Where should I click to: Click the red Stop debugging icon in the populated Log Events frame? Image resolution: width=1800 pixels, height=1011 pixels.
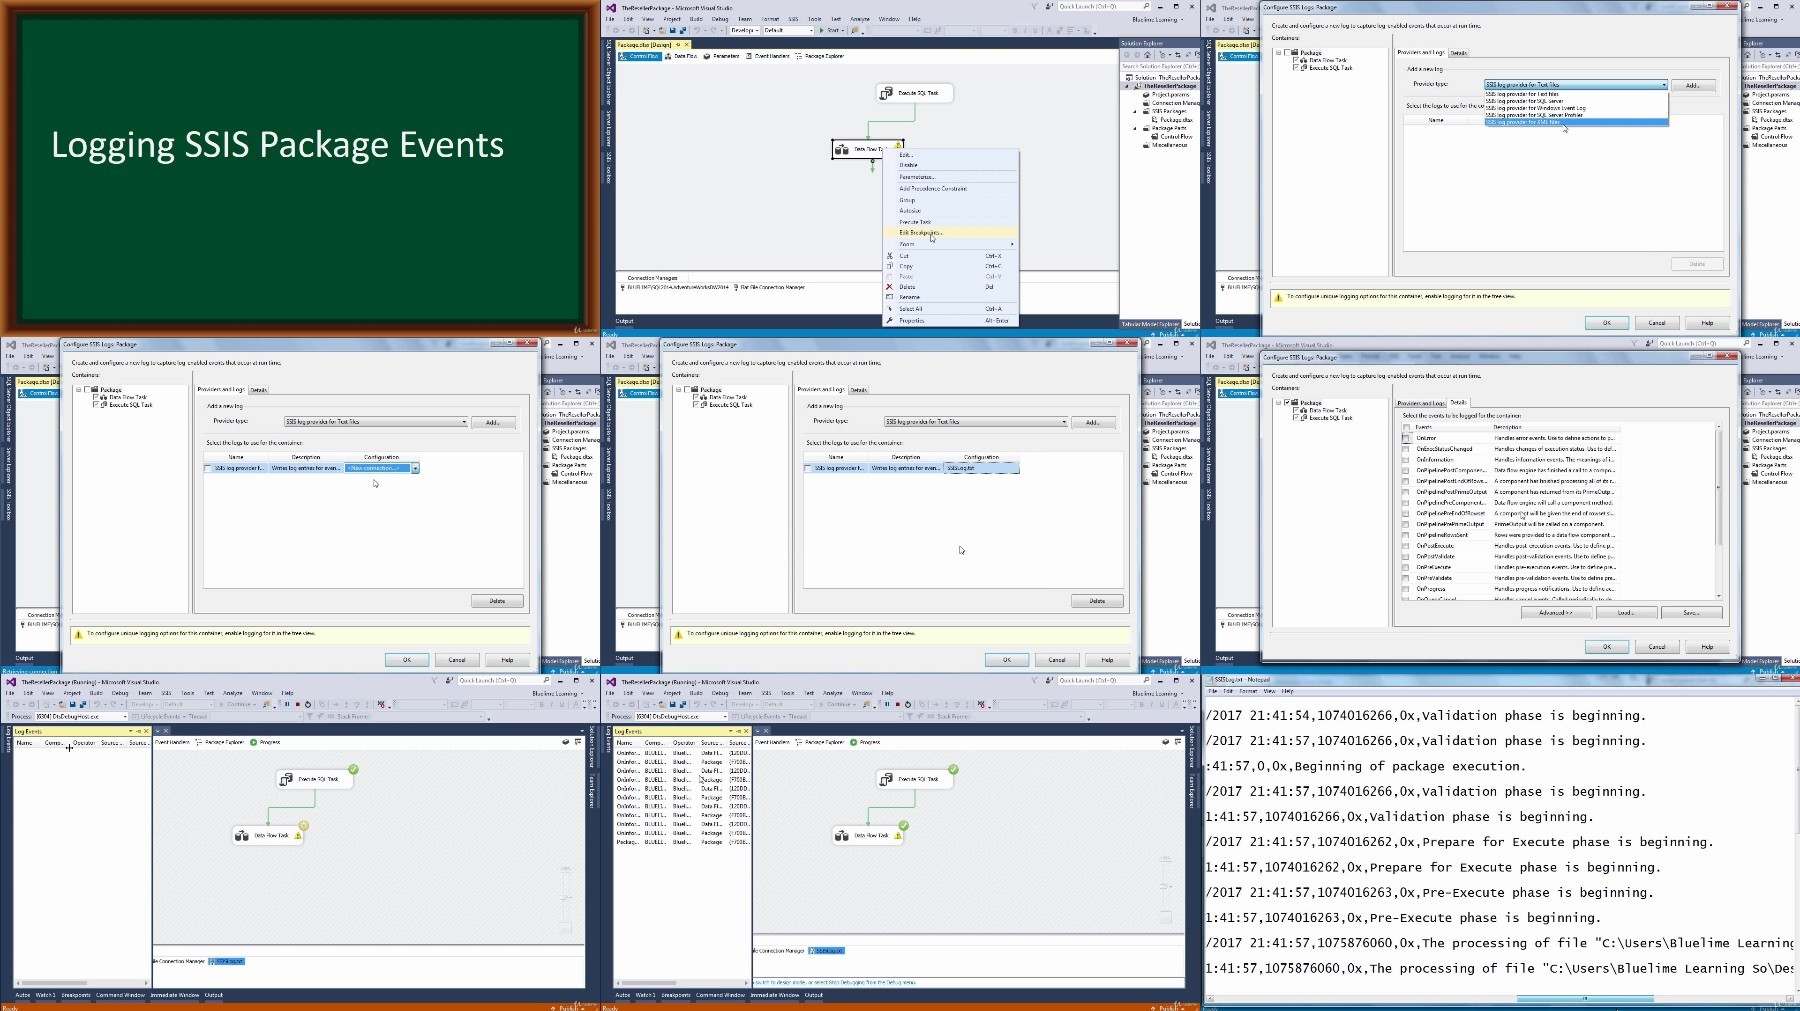(x=897, y=704)
